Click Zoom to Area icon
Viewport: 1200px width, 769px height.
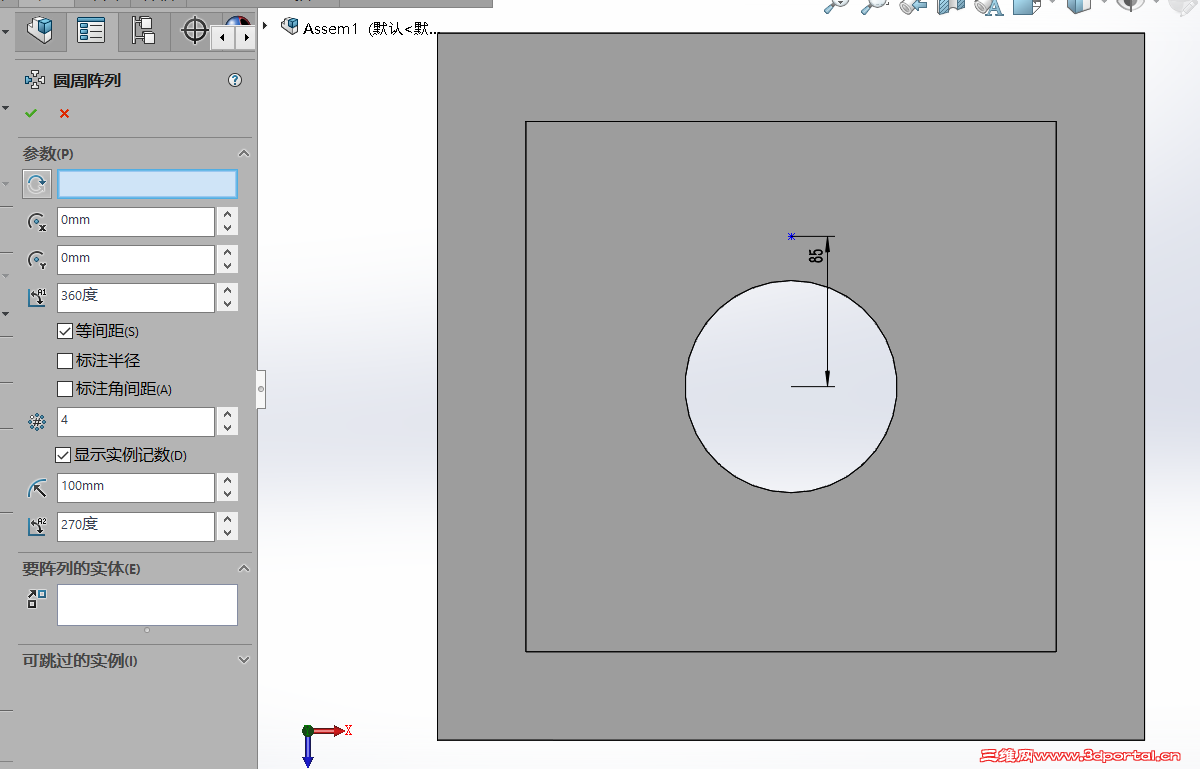[875, 5]
